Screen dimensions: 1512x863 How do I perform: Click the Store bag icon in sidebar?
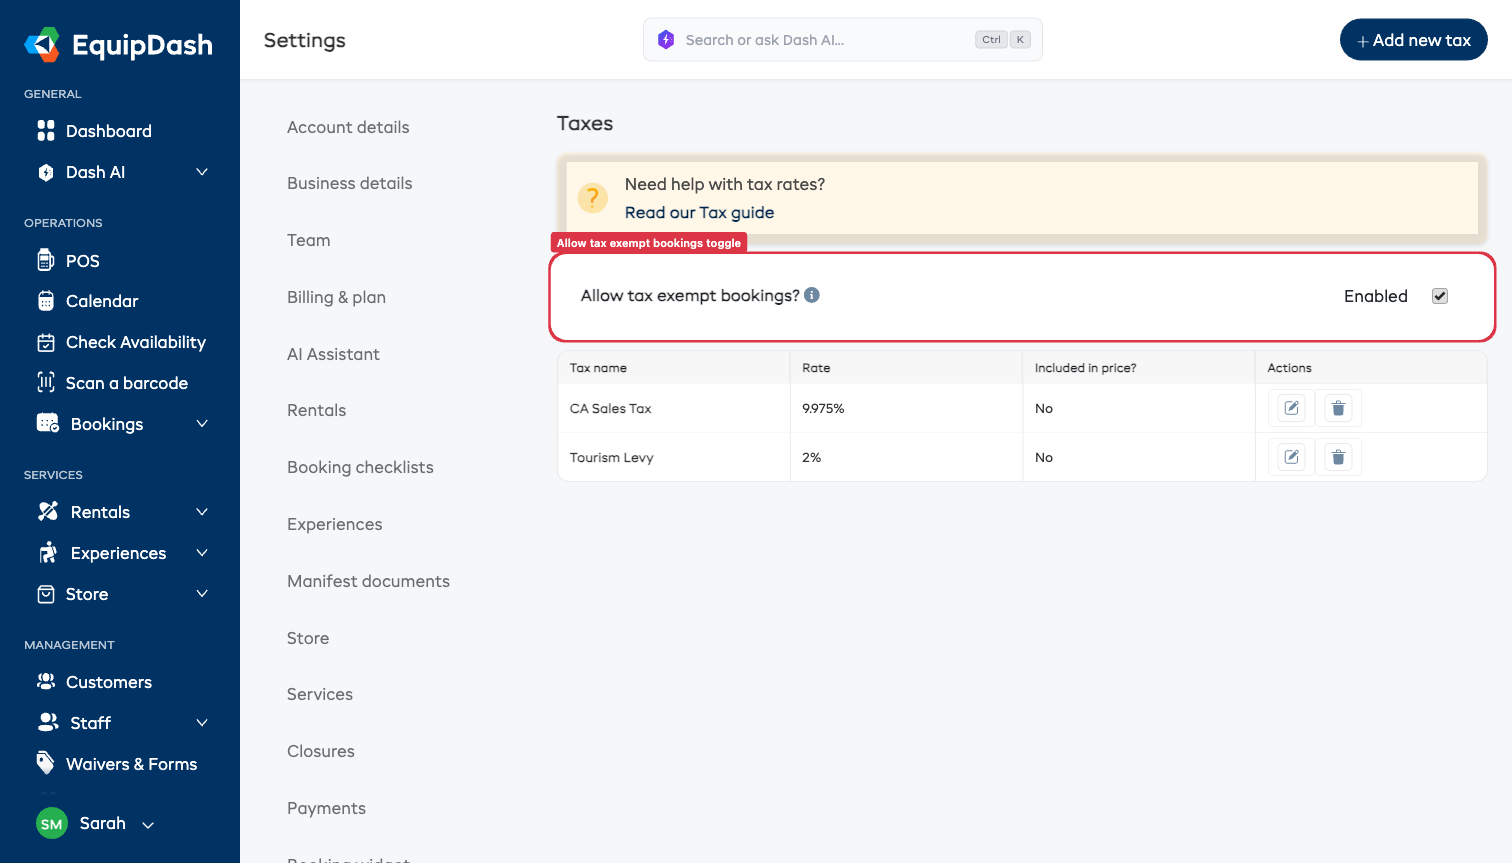(46, 594)
